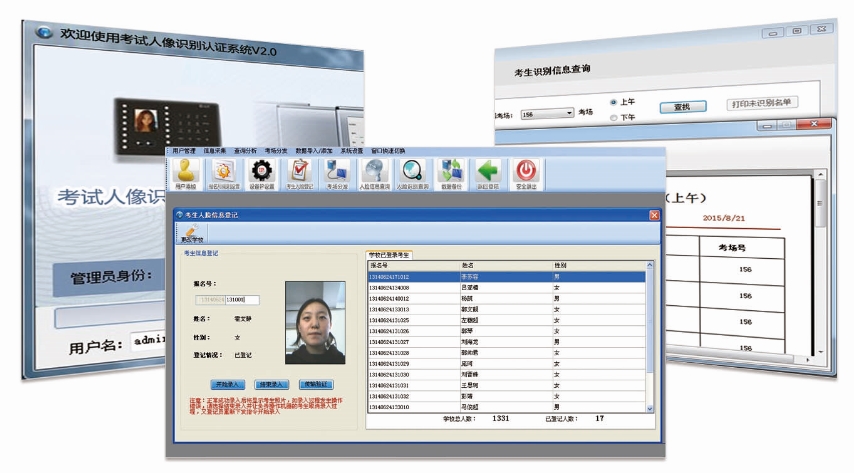Select the 上午 morning radio button

coord(614,102)
